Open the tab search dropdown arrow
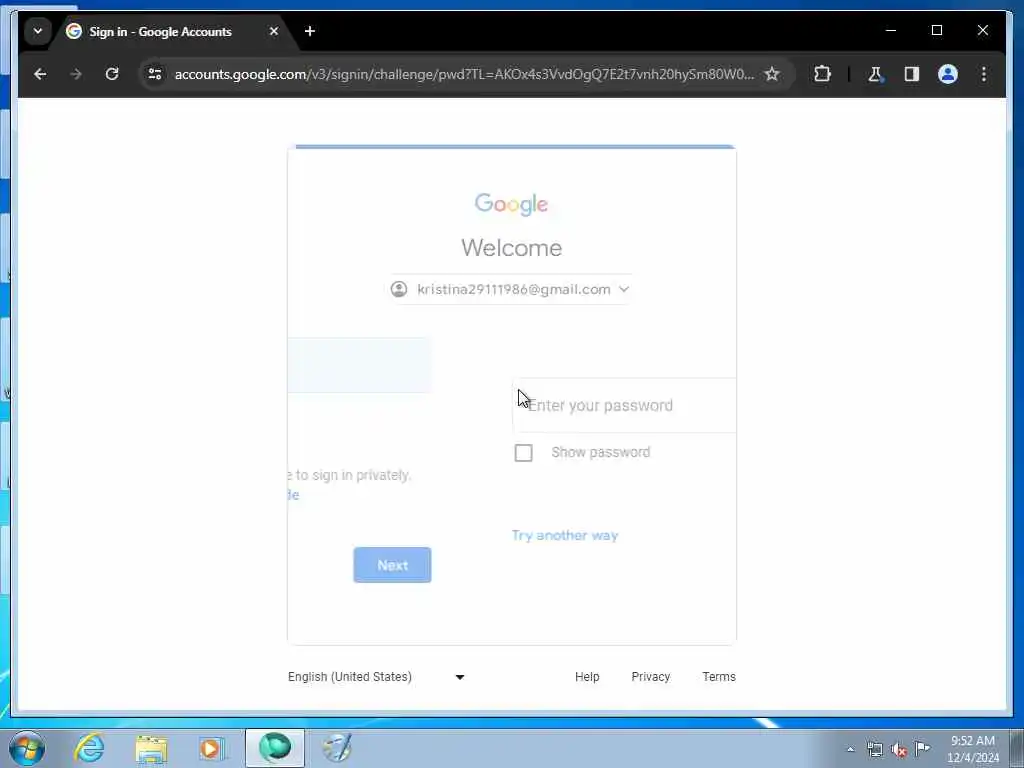The height and width of the screenshot is (768, 1024). coord(38,31)
